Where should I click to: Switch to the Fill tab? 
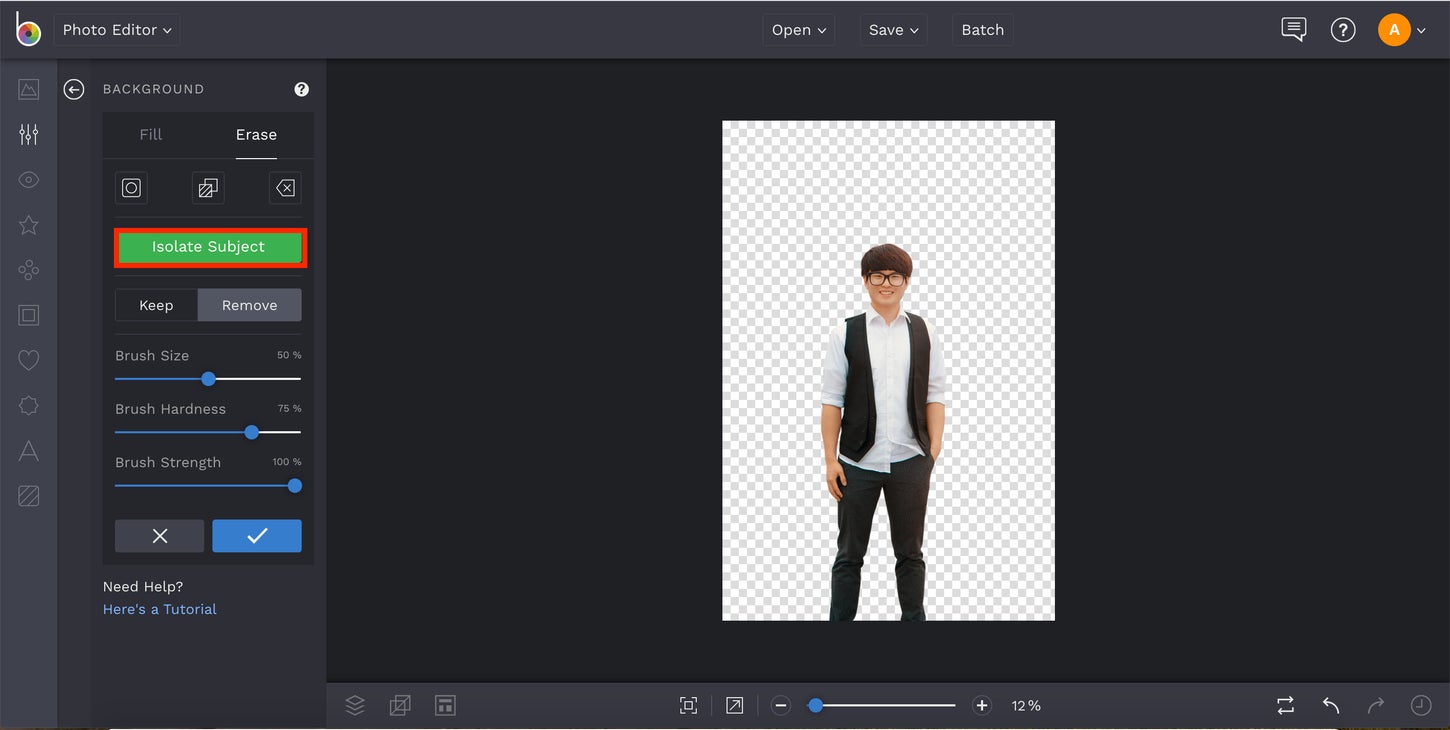click(150, 134)
